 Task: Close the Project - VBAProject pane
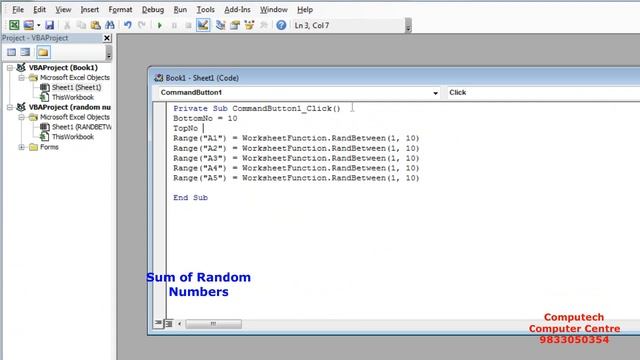[x=107, y=38]
